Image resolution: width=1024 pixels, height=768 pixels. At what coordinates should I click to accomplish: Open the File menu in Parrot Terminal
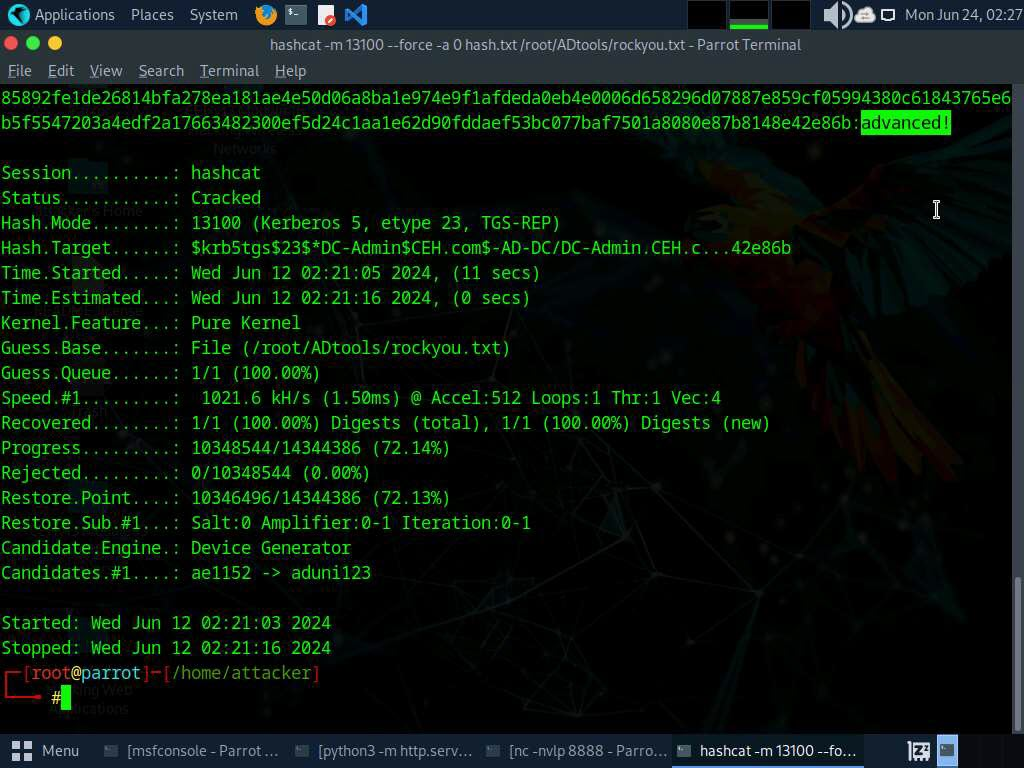coord(20,71)
